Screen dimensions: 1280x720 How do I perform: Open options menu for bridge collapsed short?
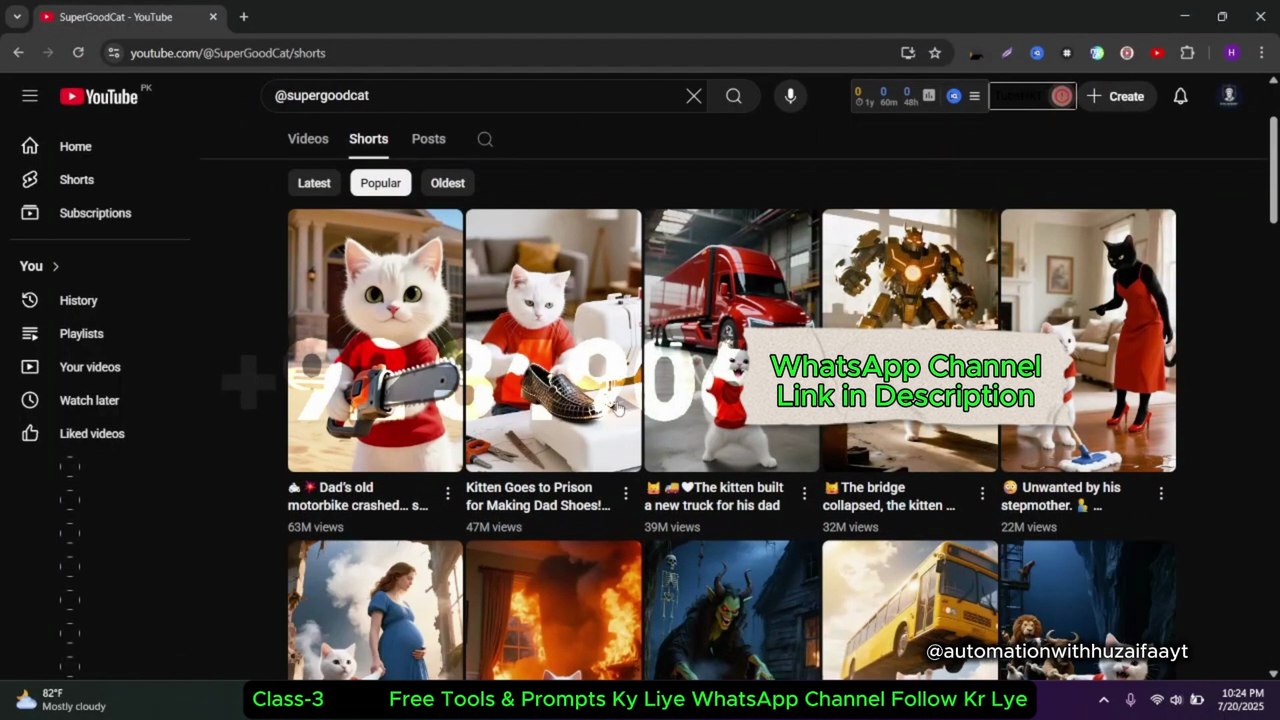982,493
